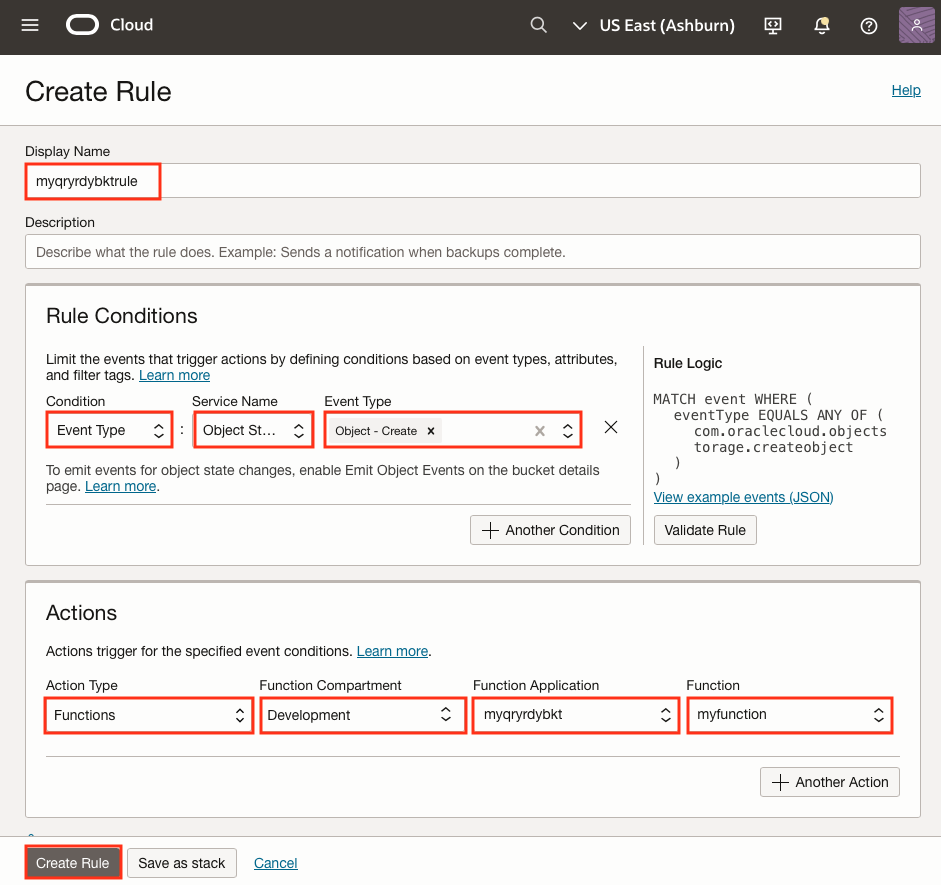This screenshot has height=885, width=941.
Task: Clear all selected event types
Action: pyautogui.click(x=539, y=431)
